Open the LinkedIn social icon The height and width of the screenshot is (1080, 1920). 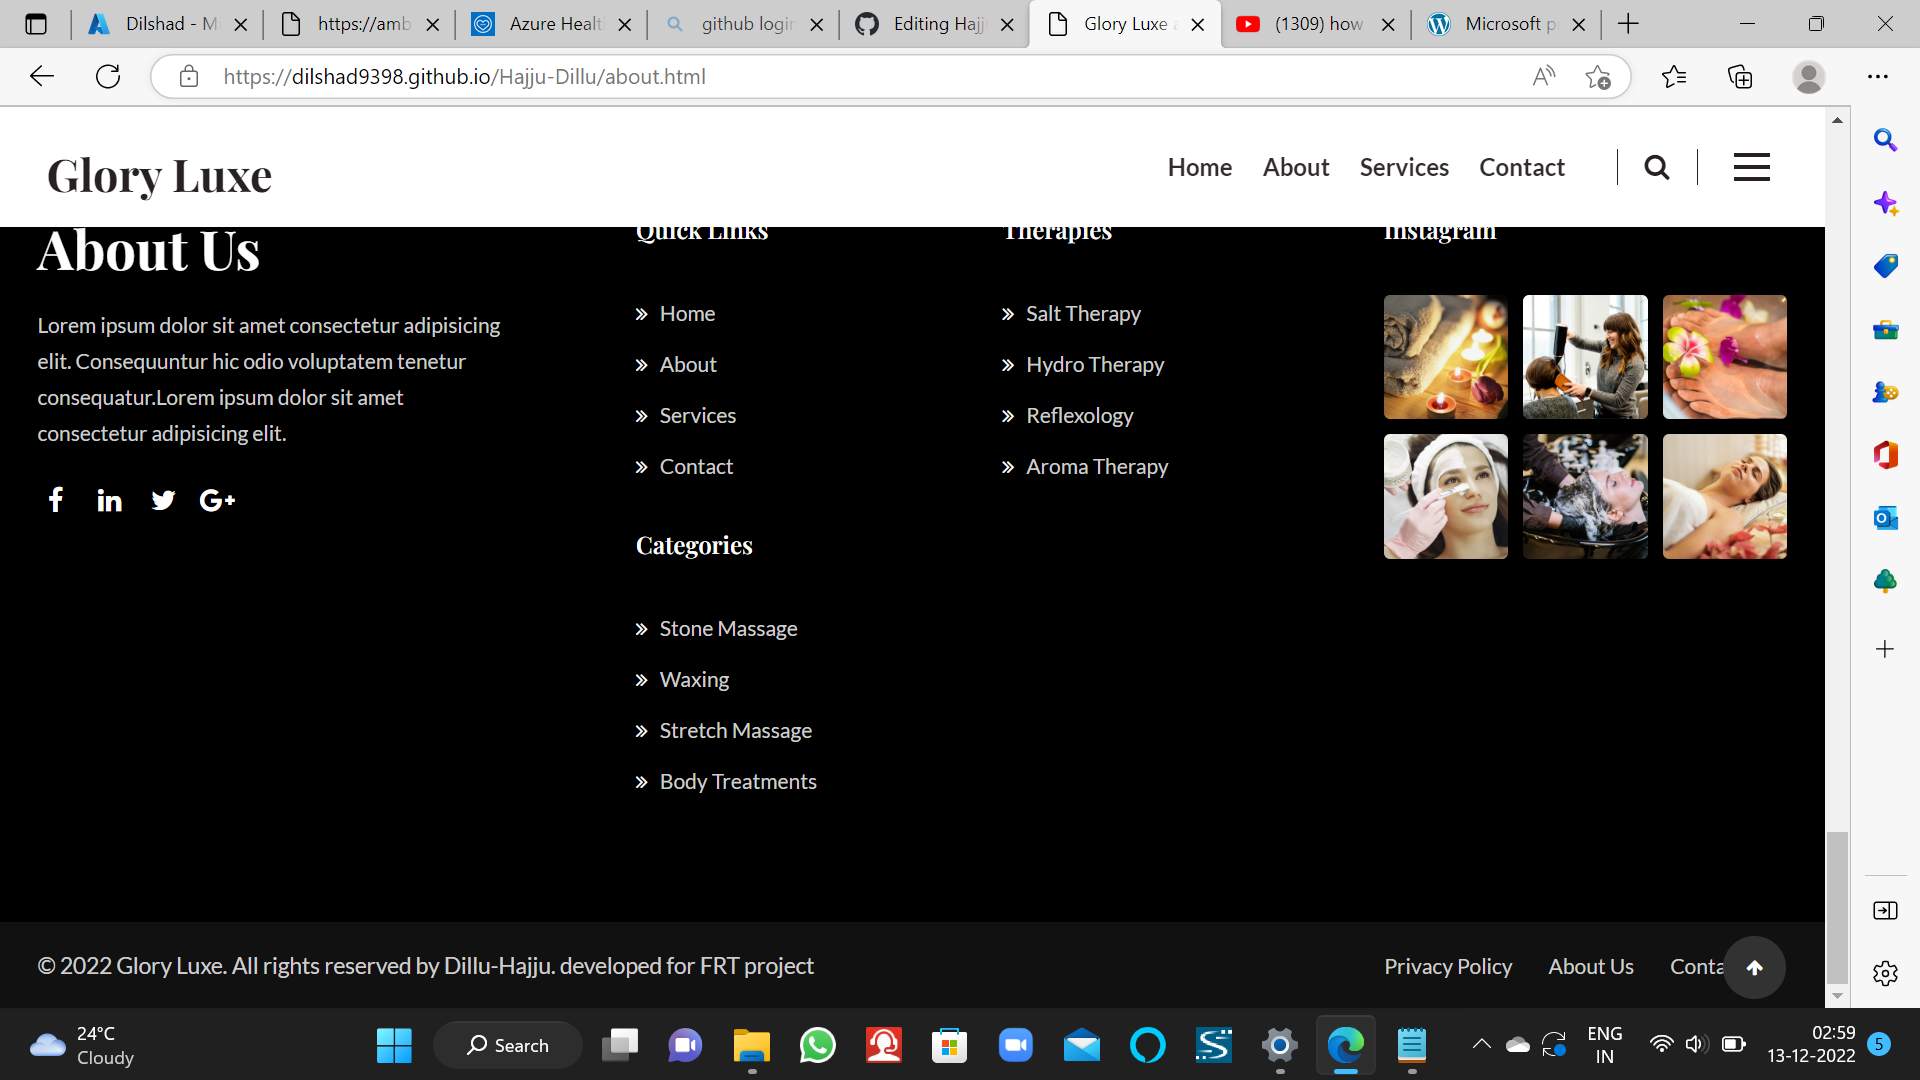click(109, 500)
